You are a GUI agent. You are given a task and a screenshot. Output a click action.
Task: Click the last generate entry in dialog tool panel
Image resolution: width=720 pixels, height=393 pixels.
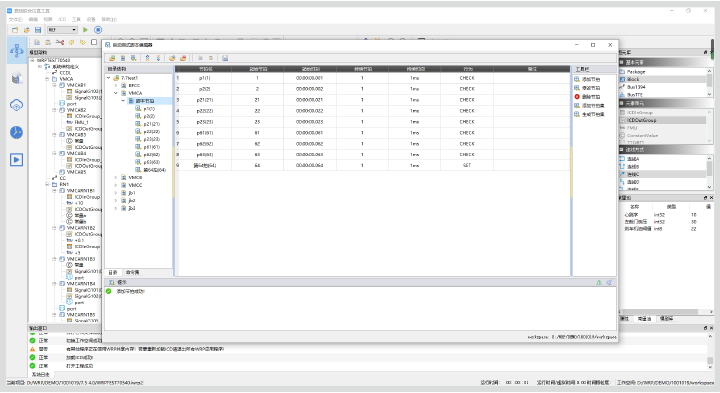[590, 114]
